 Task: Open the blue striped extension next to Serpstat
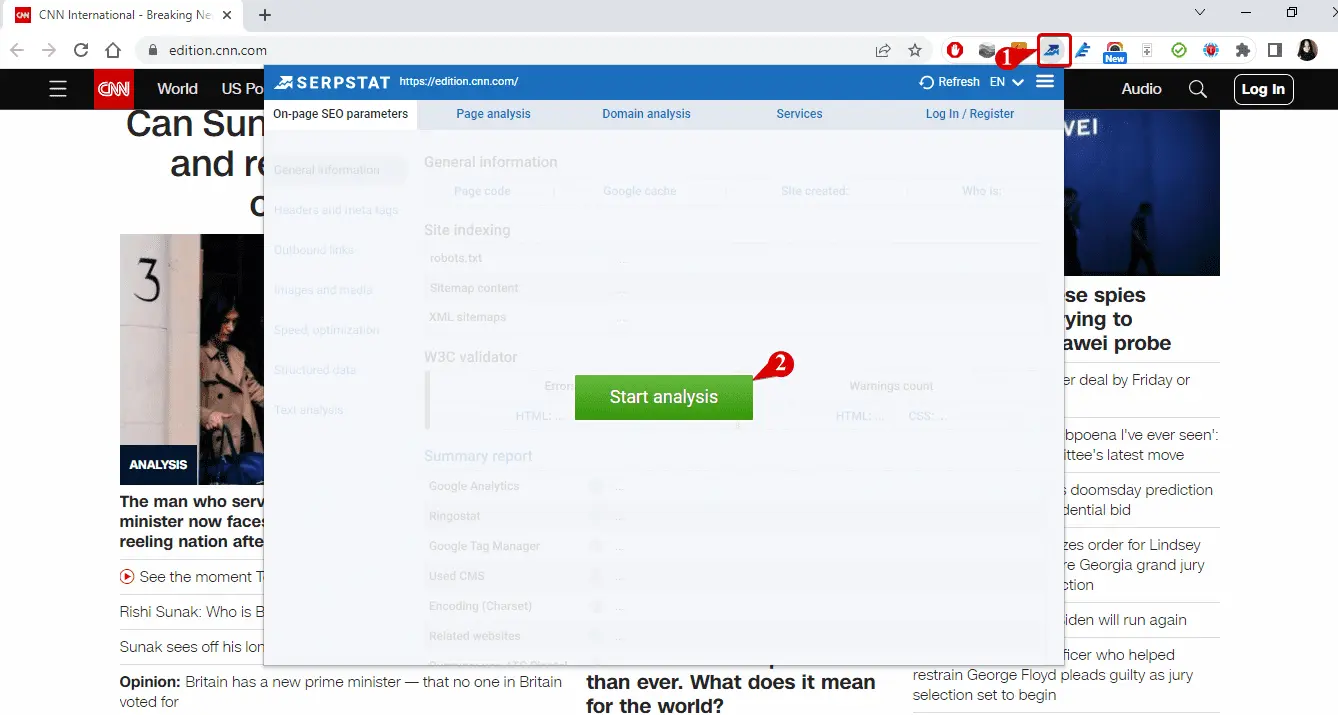[x=1083, y=50]
